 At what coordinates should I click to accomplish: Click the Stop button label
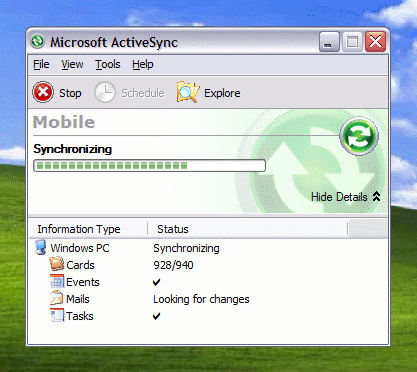click(70, 93)
